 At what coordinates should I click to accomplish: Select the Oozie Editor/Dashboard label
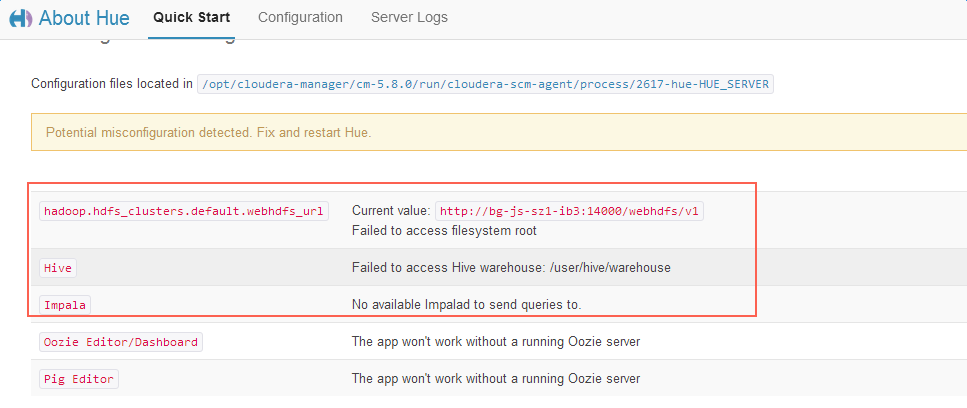point(120,342)
